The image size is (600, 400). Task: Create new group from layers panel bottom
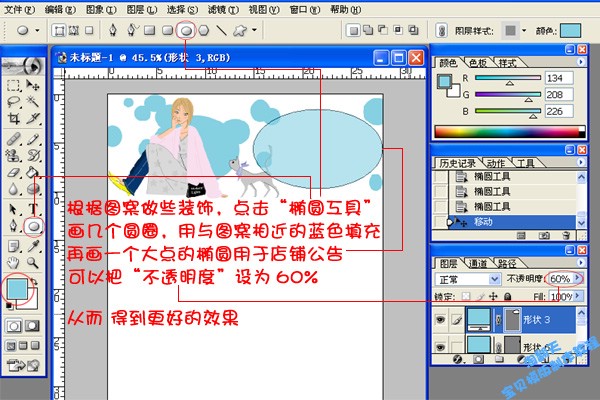point(499,359)
